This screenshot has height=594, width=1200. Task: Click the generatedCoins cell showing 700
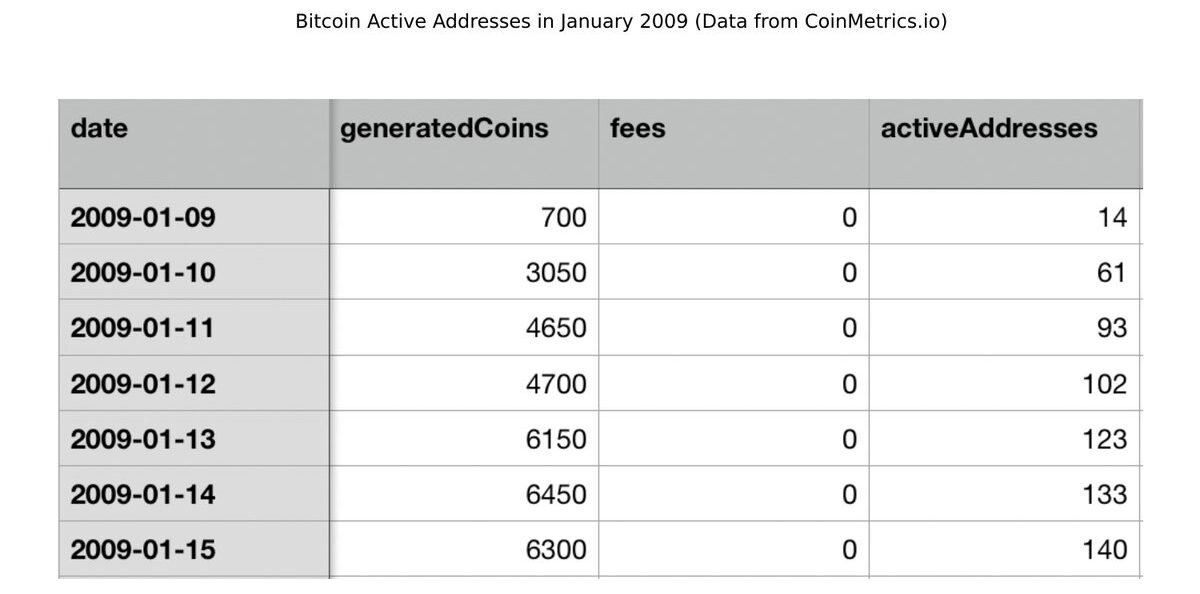click(x=563, y=217)
